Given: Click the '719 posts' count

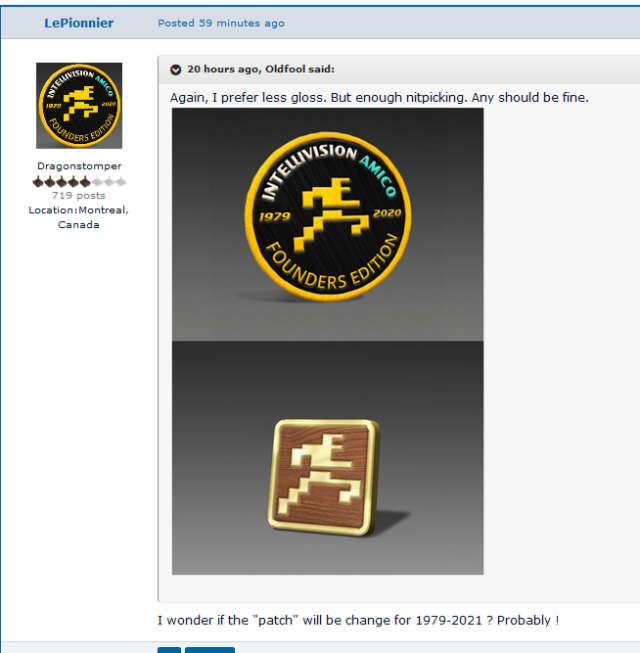Looking at the screenshot, I should click(79, 195).
